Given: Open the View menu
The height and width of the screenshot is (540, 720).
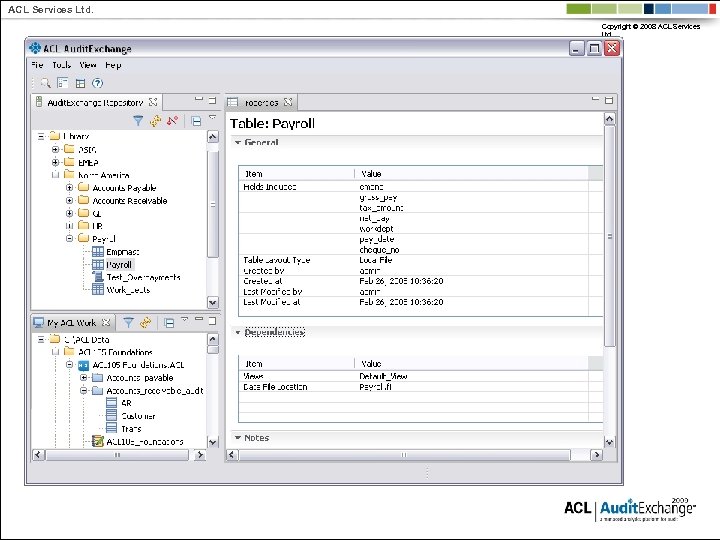Looking at the screenshot, I should [x=88, y=65].
